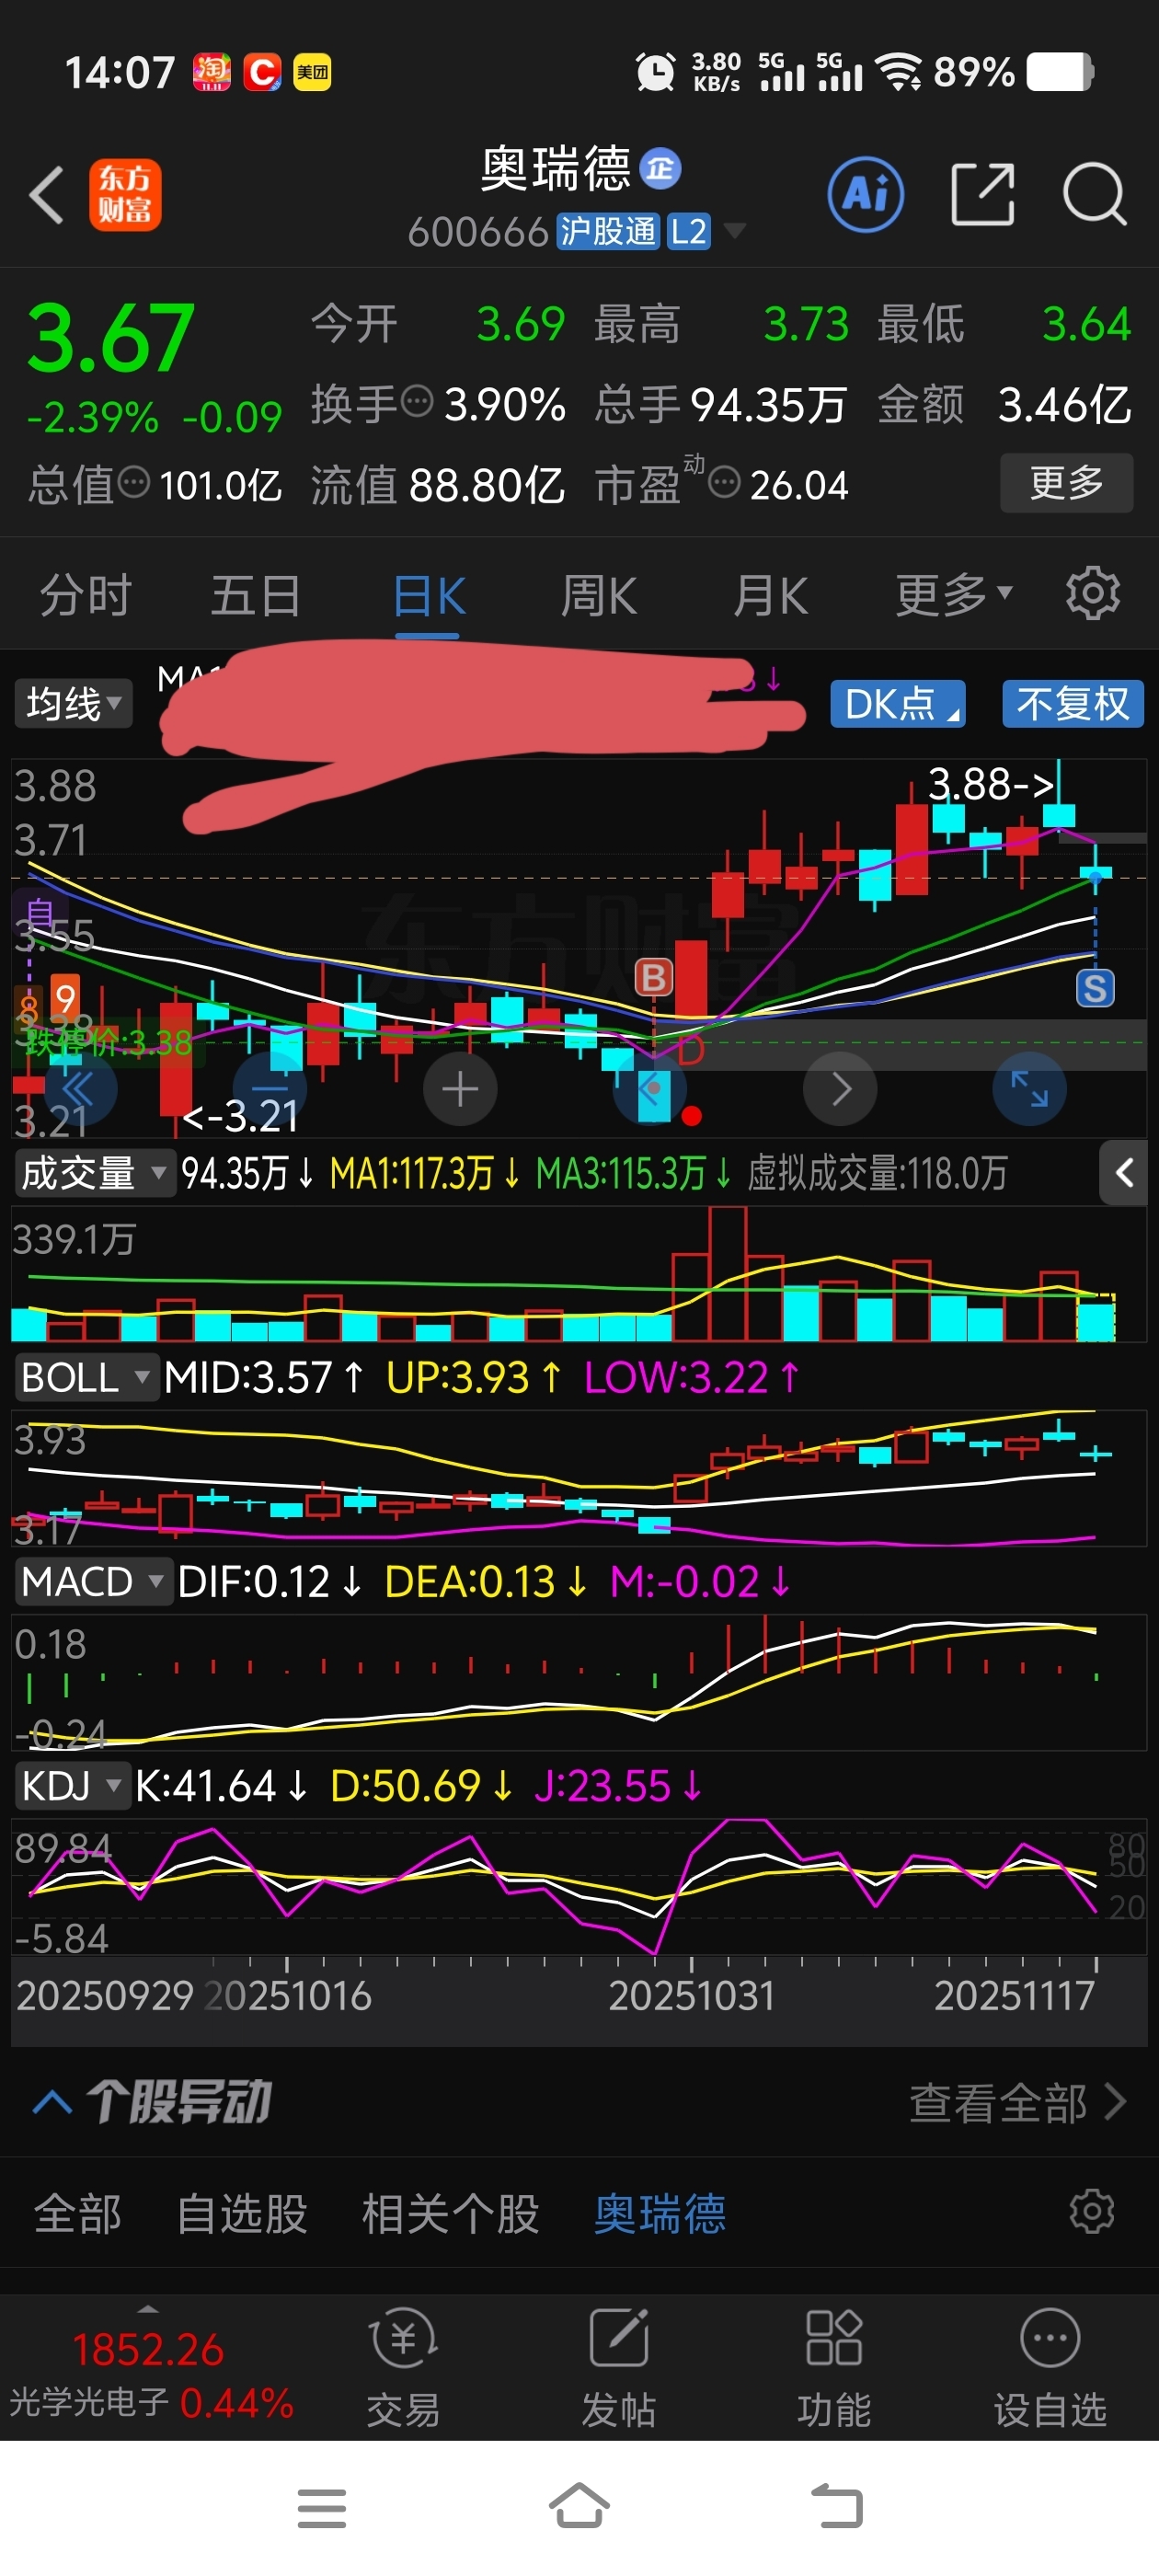Open the MACD indicator dropdown

[x=93, y=1581]
